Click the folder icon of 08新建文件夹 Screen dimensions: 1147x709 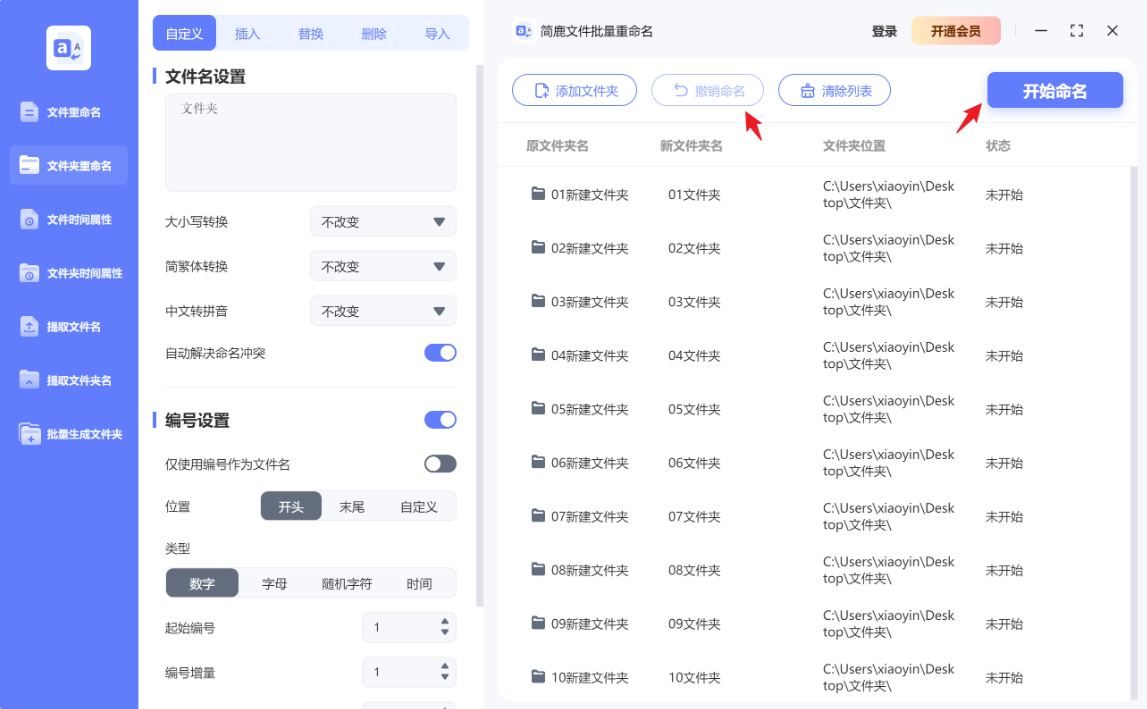538,569
